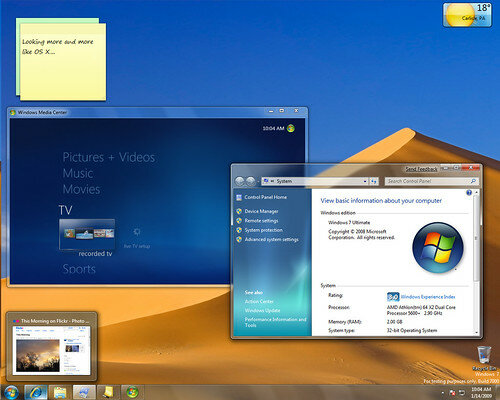The height and width of the screenshot is (400, 500).
Task: Go to Control Panel Home
Action: click(265, 197)
